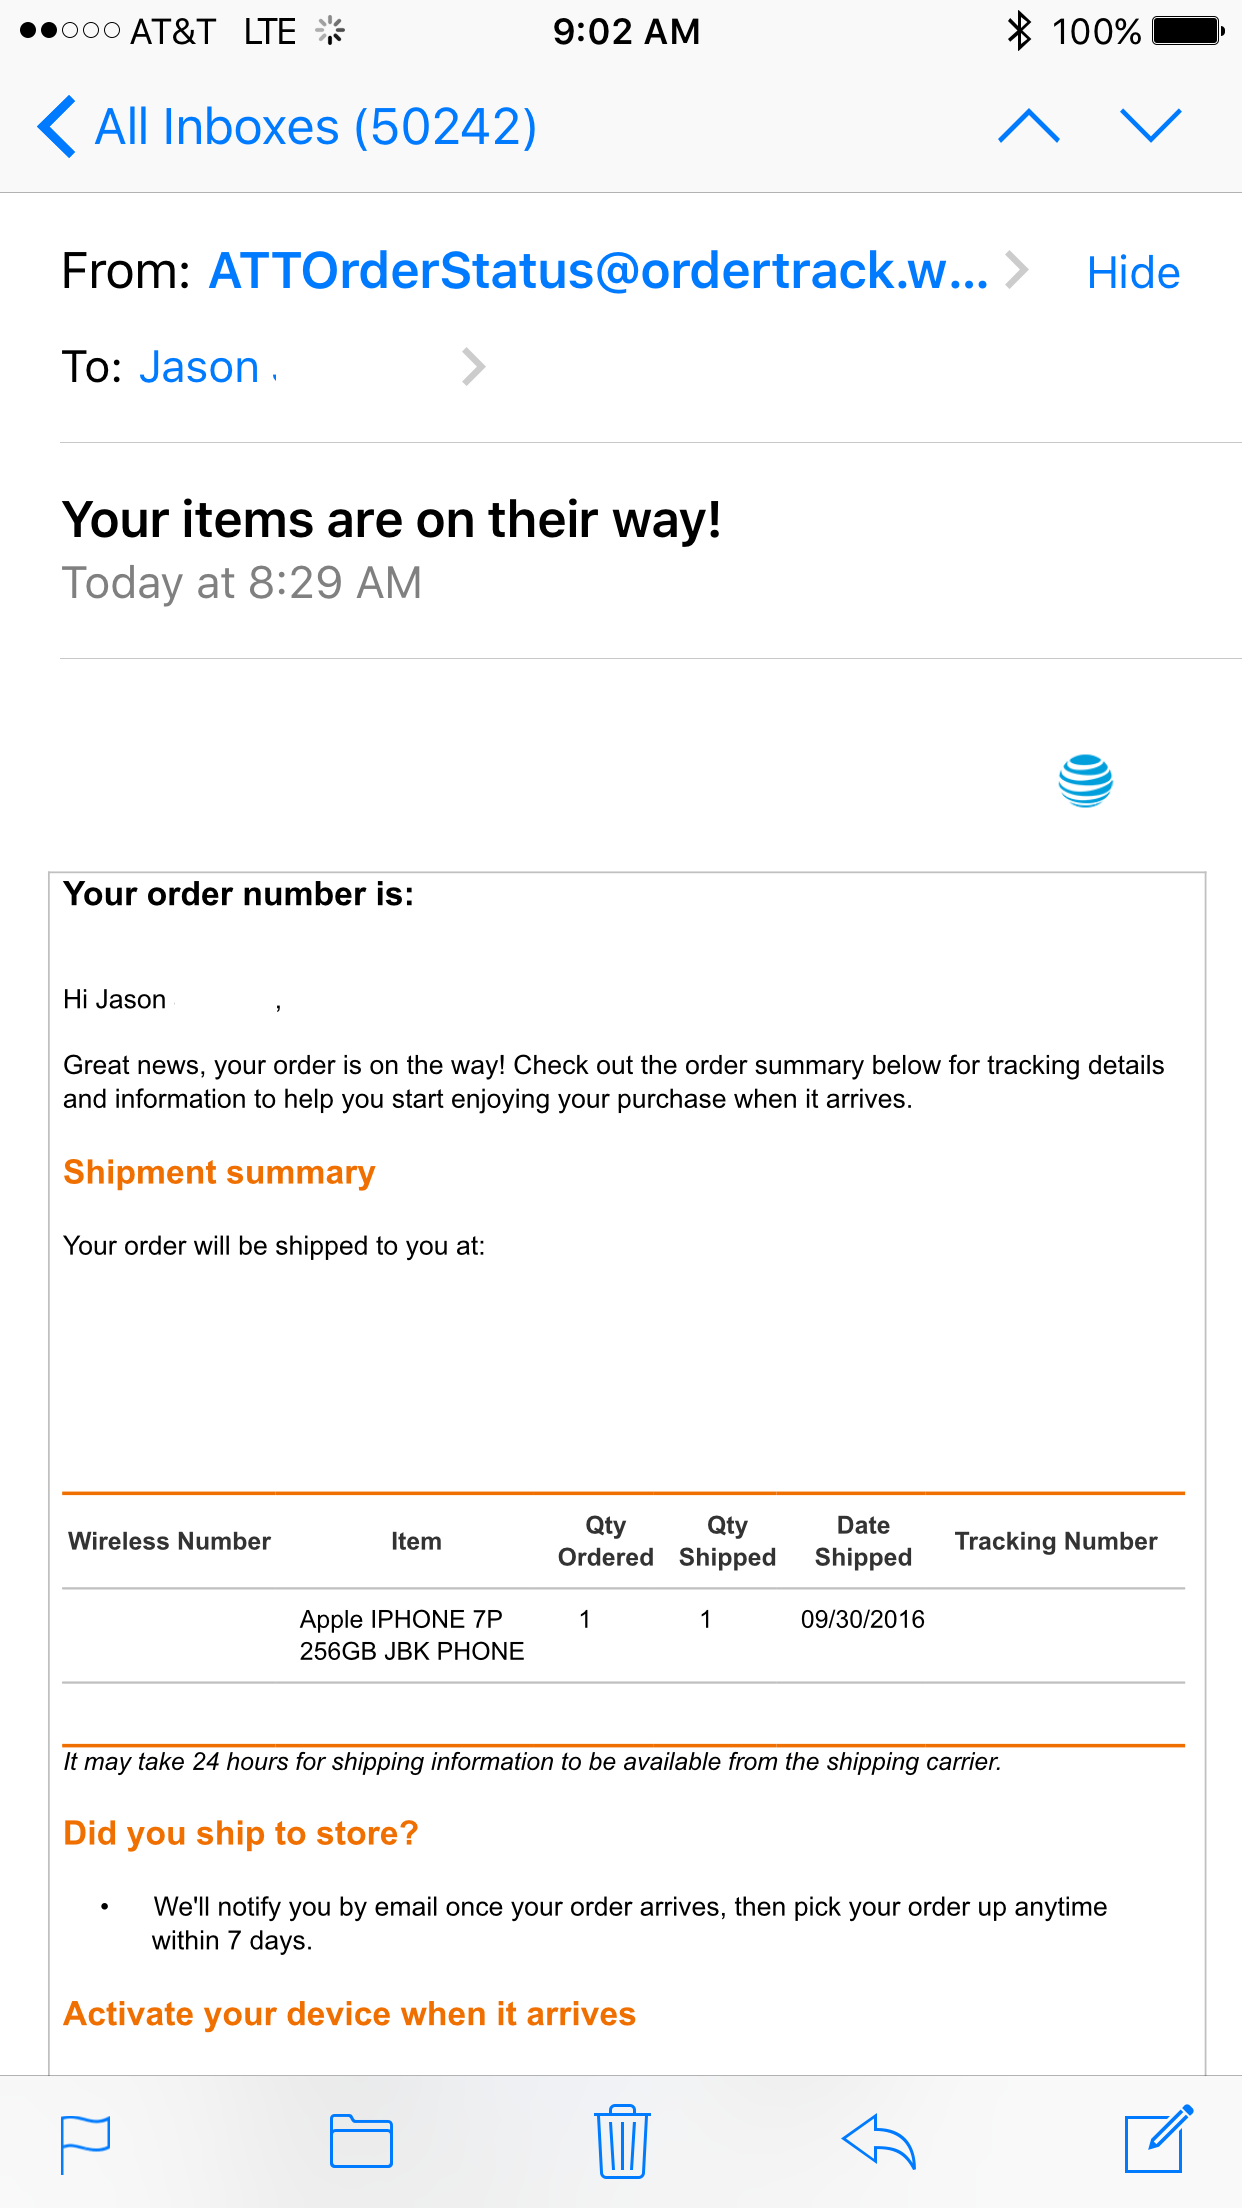This screenshot has width=1242, height=2208.
Task: Open the move-to-folder icon
Action: click(x=361, y=2141)
